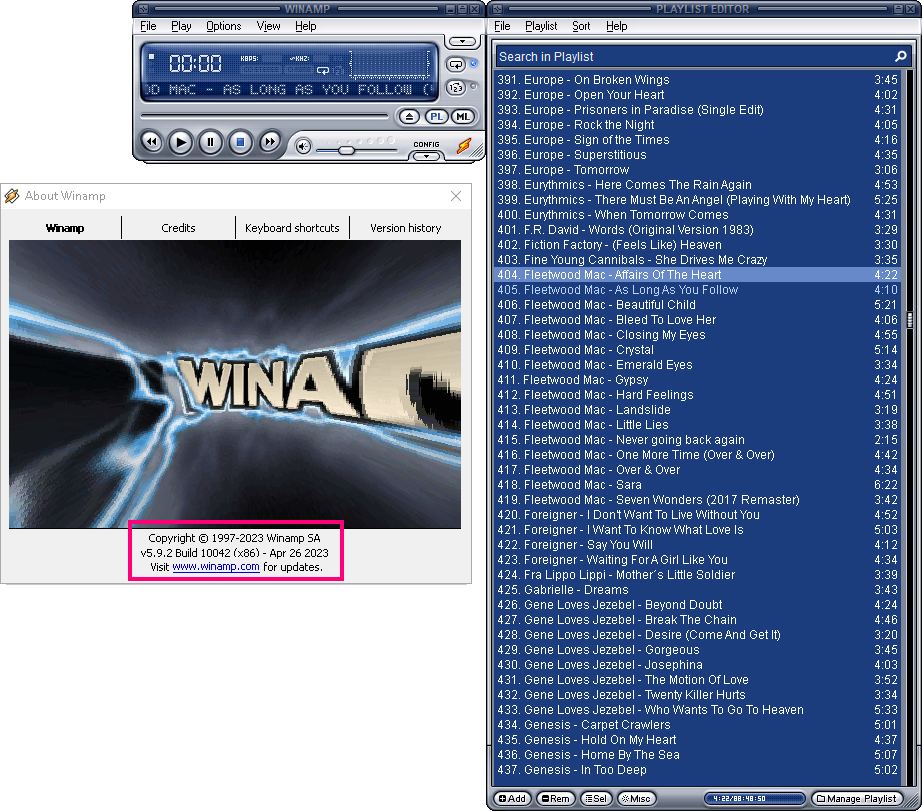Screen dimensions: 922x811
Task: Select track 401 F.R. David - Words
Action: tap(697, 229)
